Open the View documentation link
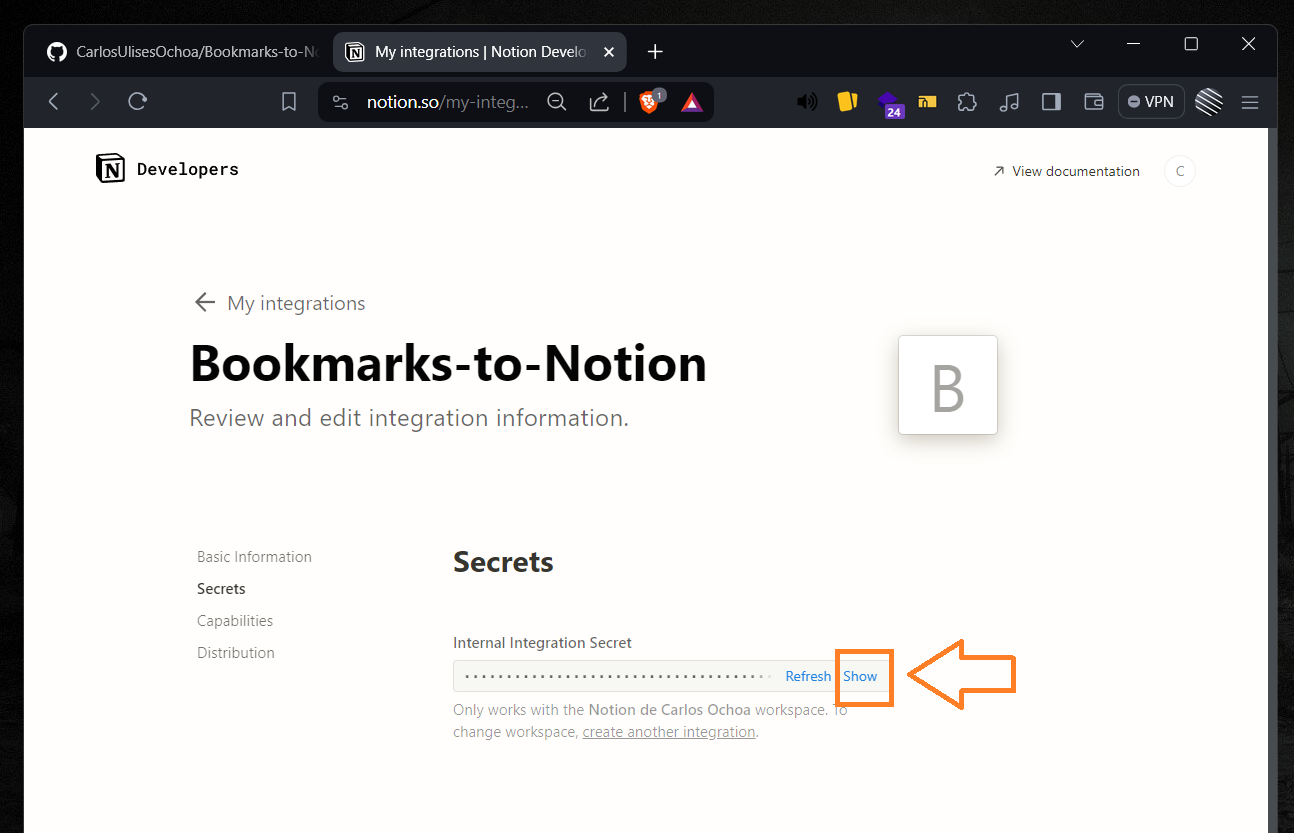 click(x=1066, y=171)
